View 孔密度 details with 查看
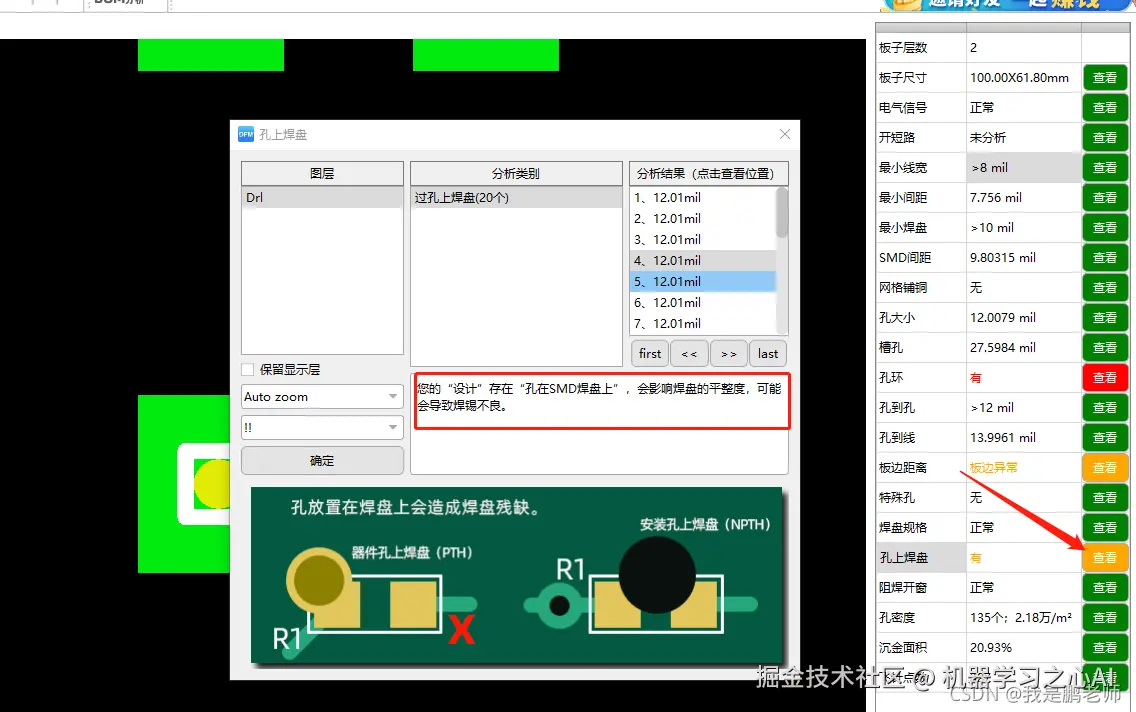Screen dimensions: 1136x712 [1104, 617]
